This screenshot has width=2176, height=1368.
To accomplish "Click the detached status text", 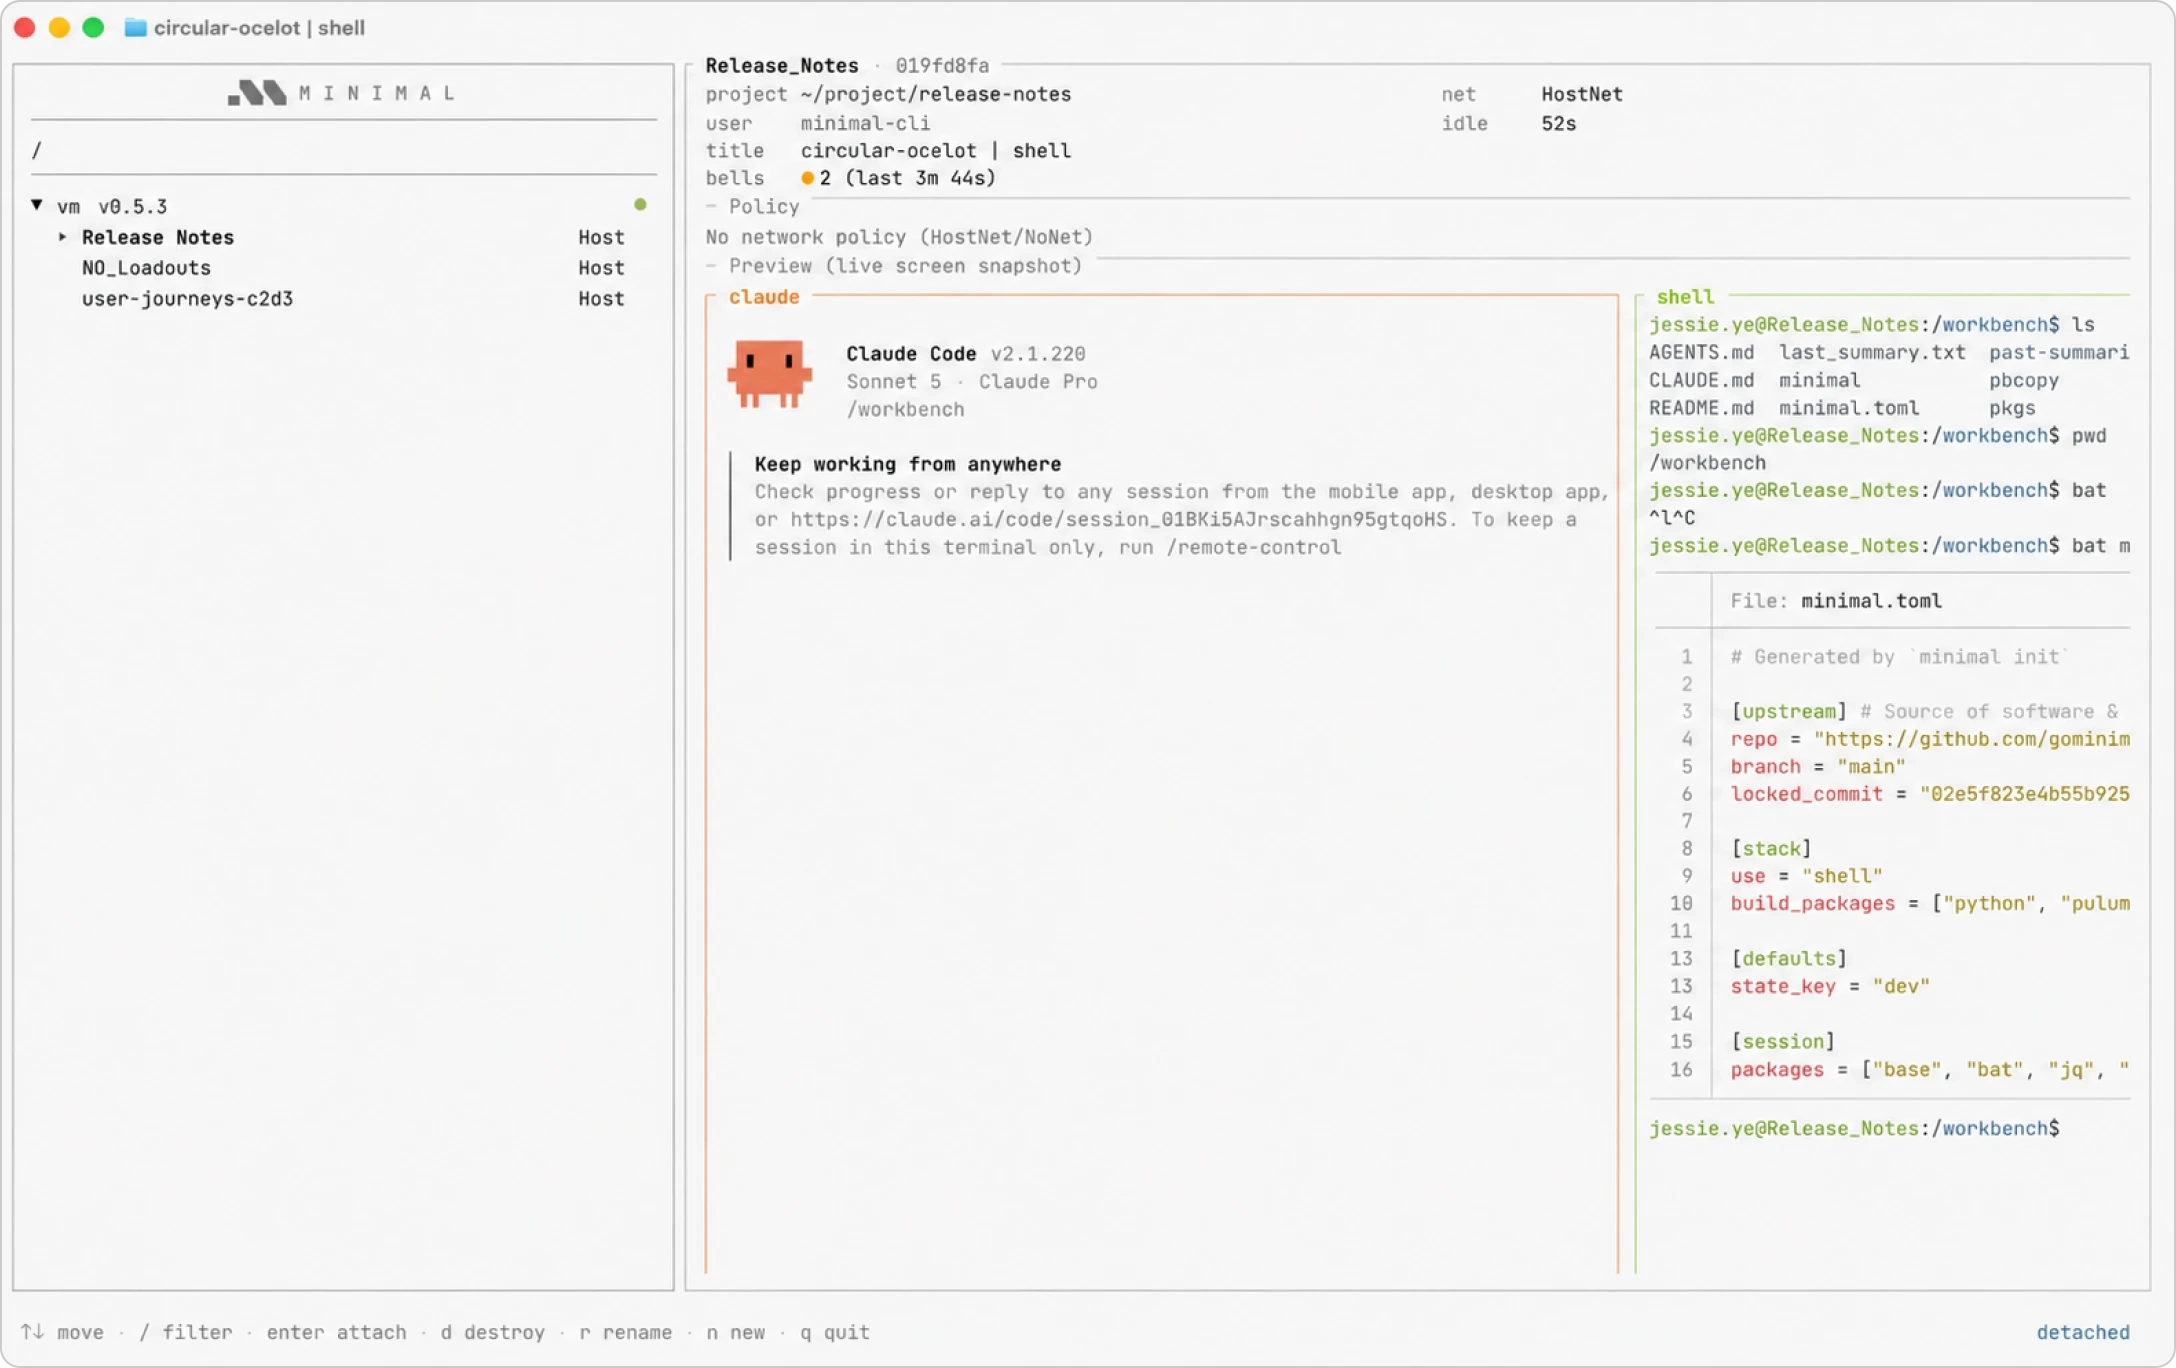I will [2083, 1332].
